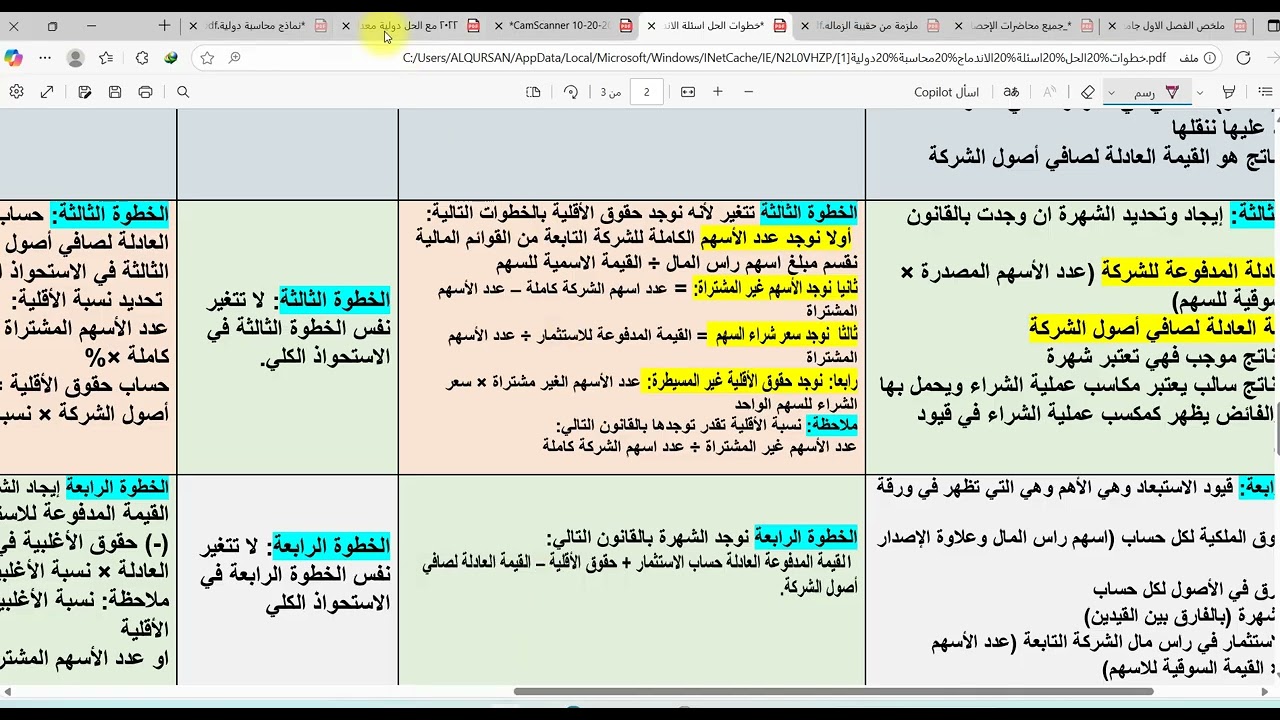Click highlighted ثانيا نوجد الأسهم غير المشتراة text
1280x720 pixels.
pos(774,288)
